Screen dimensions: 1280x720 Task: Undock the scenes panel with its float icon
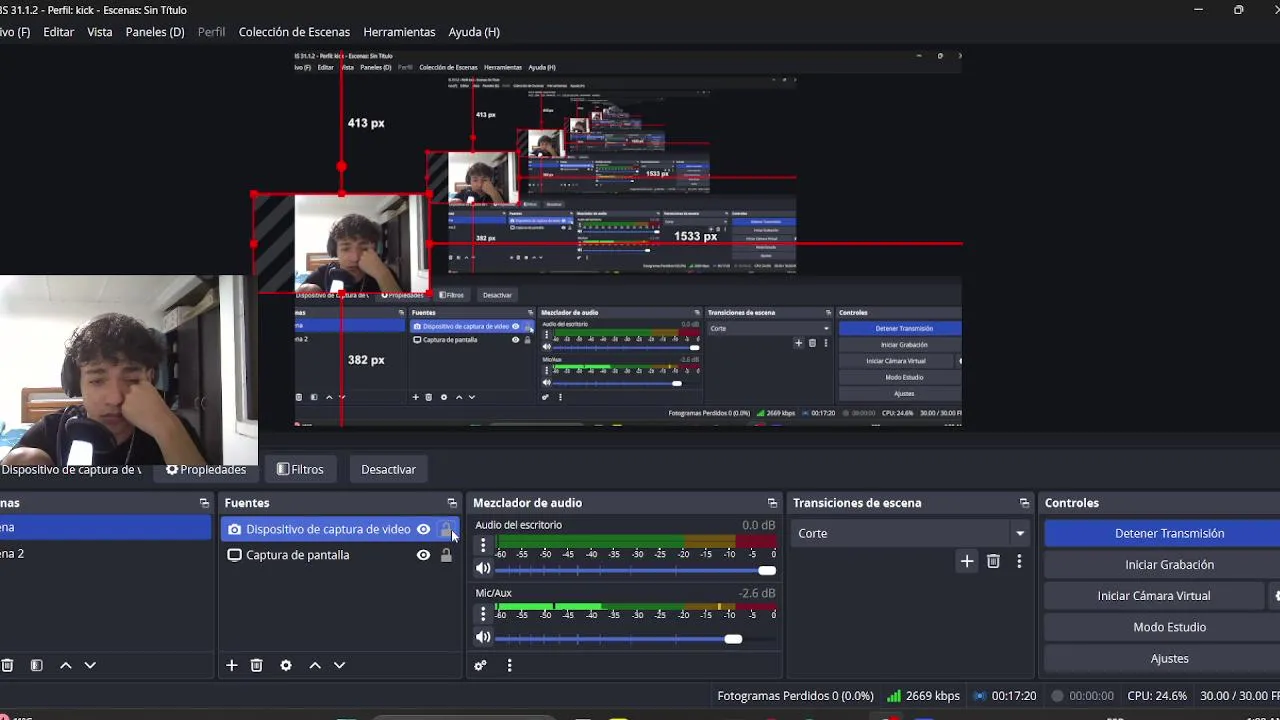[204, 503]
